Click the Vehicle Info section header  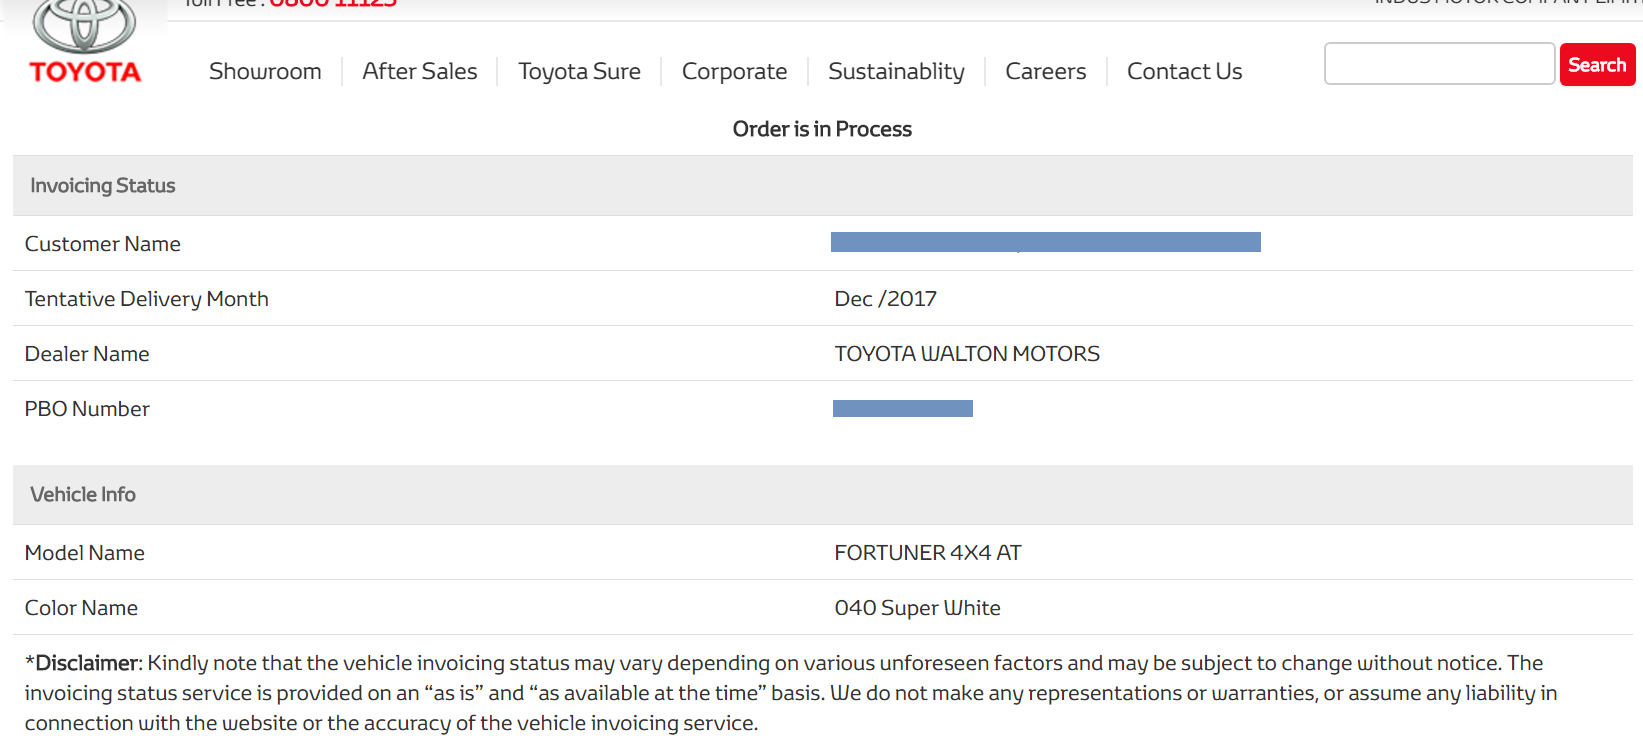click(x=822, y=495)
